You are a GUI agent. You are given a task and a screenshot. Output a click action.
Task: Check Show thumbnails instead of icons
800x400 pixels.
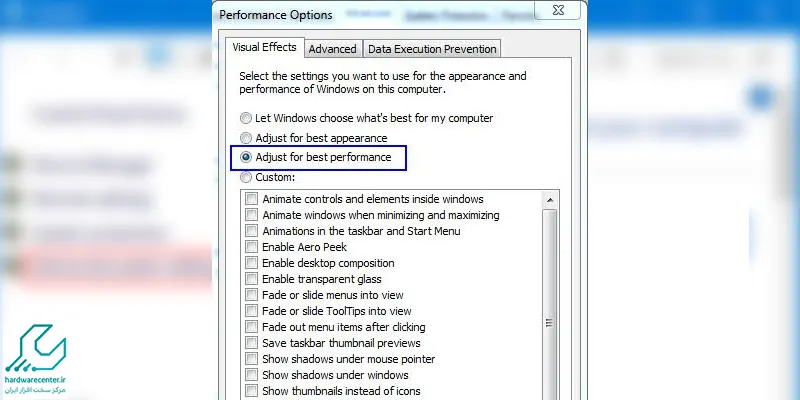(252, 391)
